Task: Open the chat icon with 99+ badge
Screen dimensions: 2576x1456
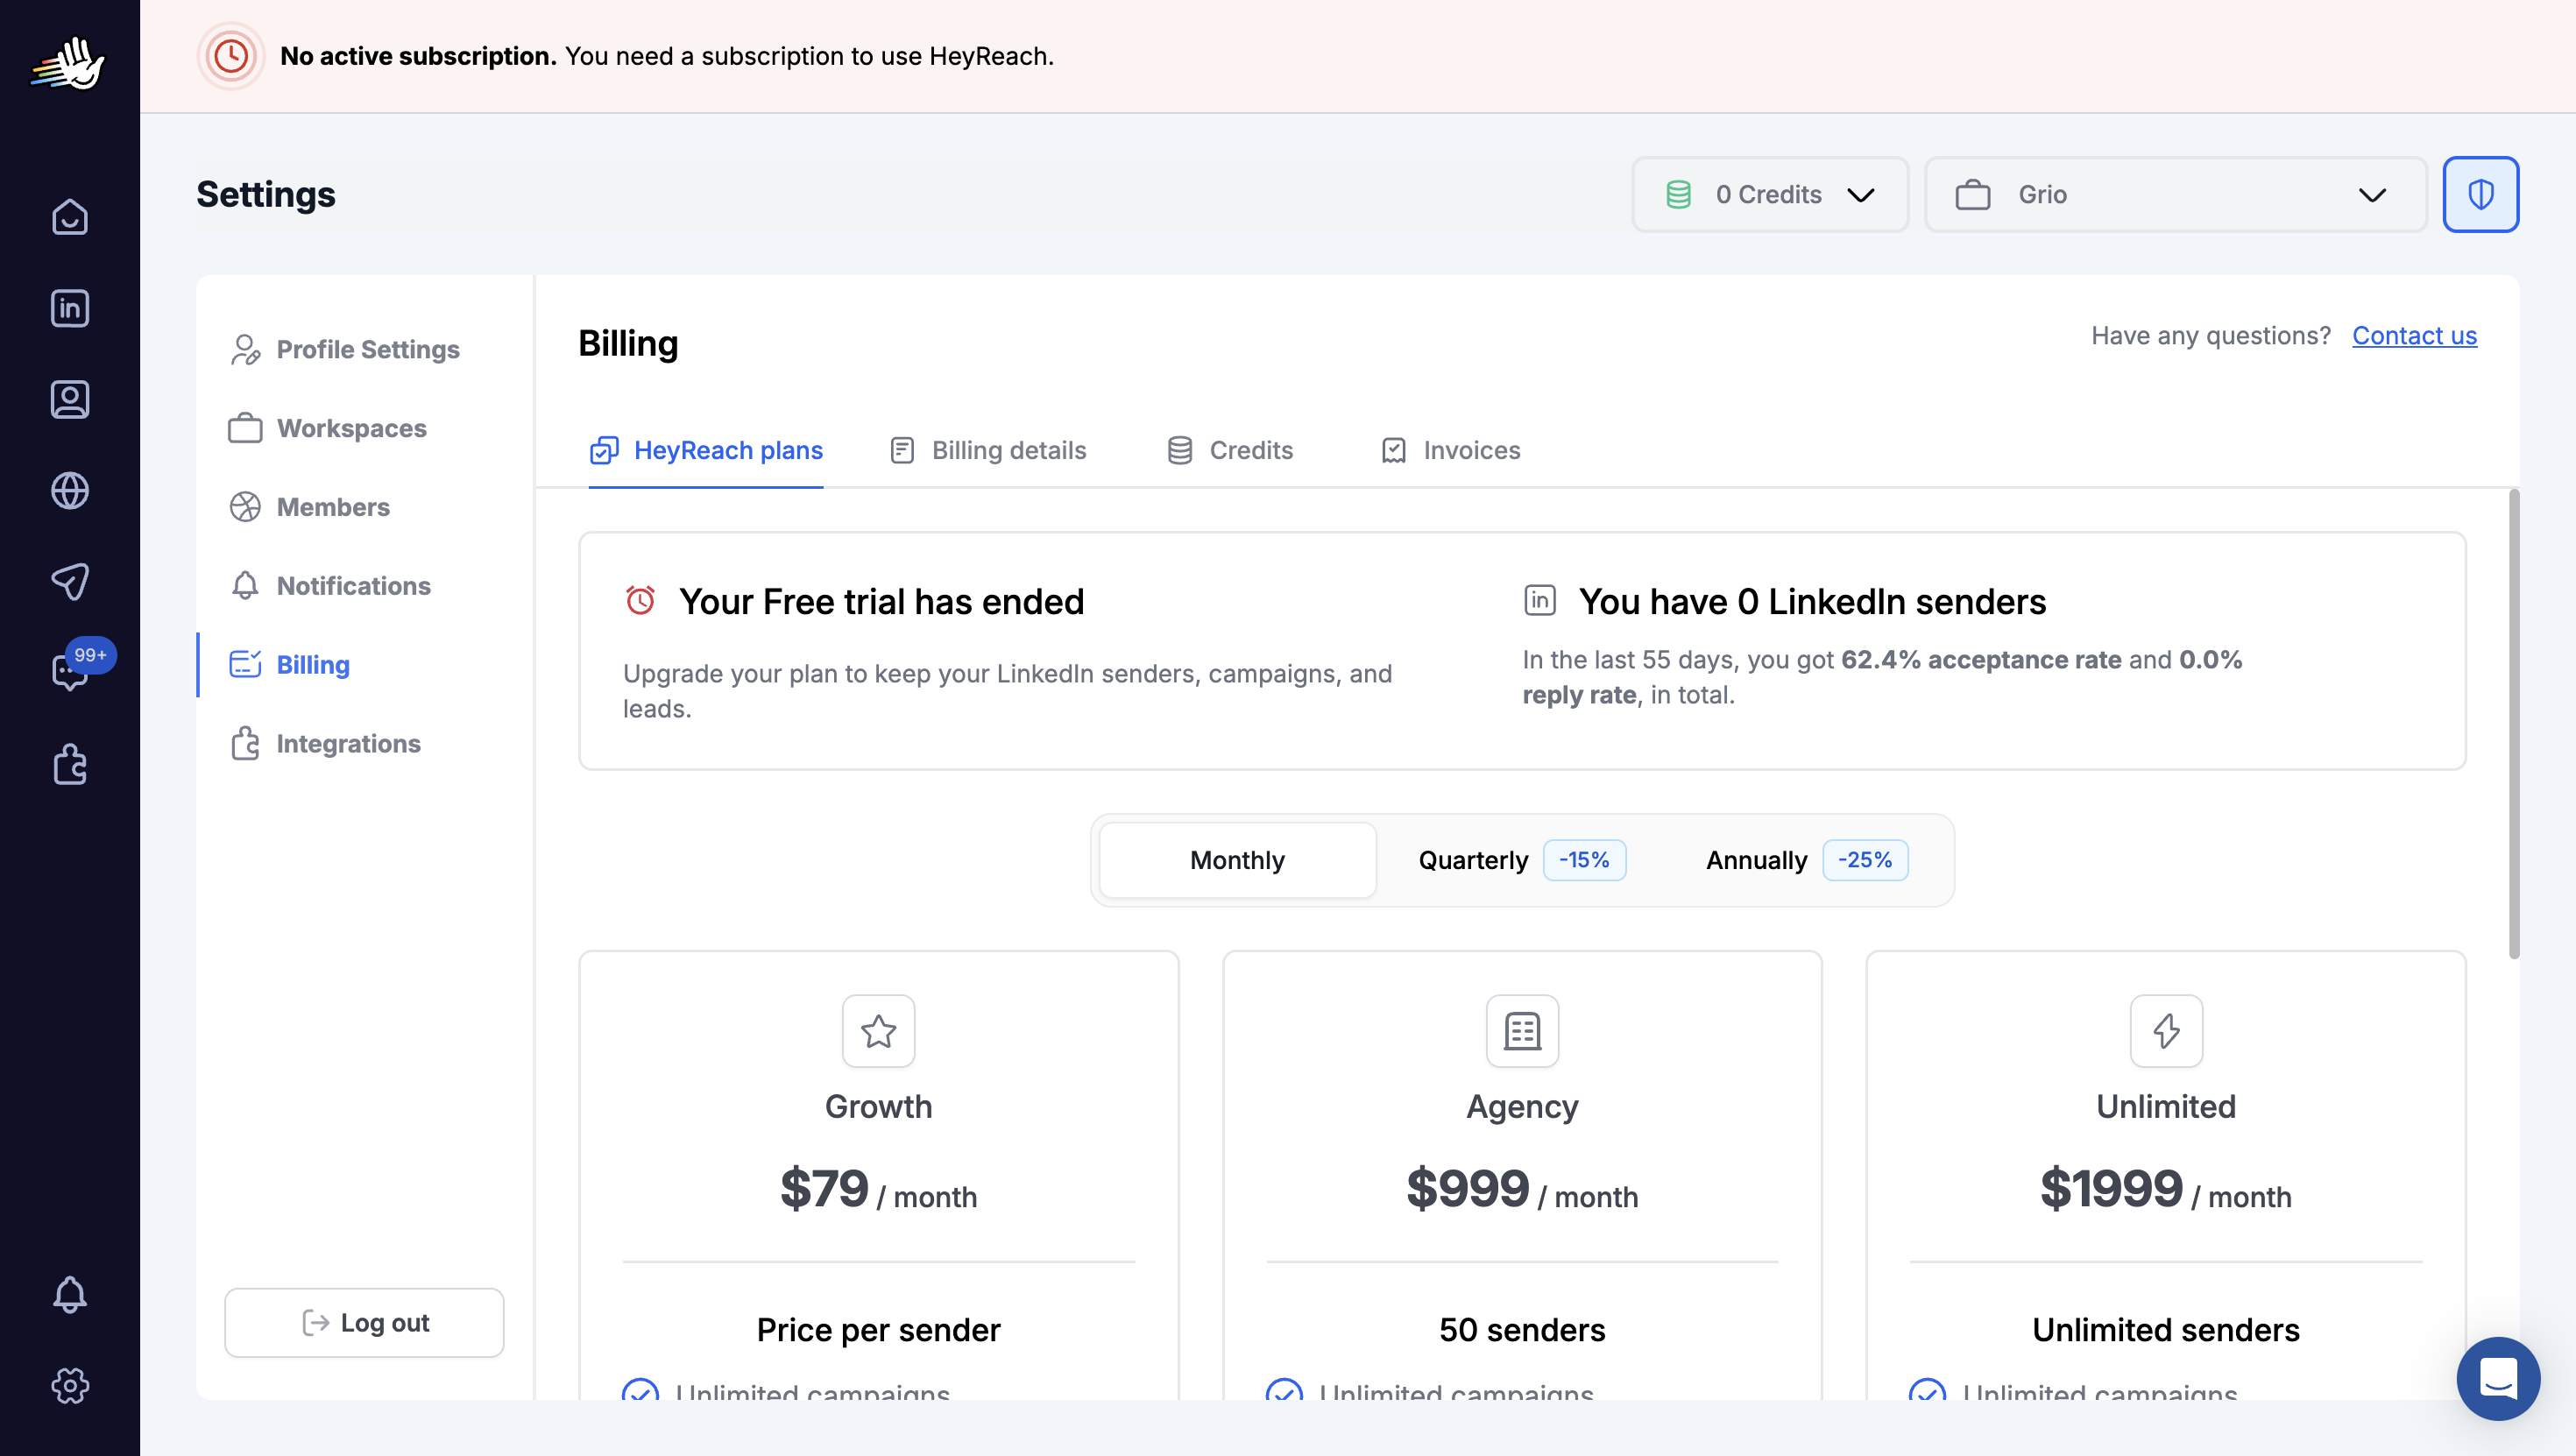Action: (69, 672)
